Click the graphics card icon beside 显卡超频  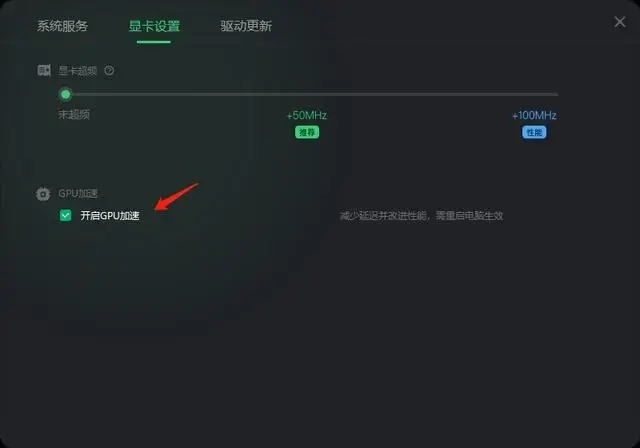[x=44, y=71]
